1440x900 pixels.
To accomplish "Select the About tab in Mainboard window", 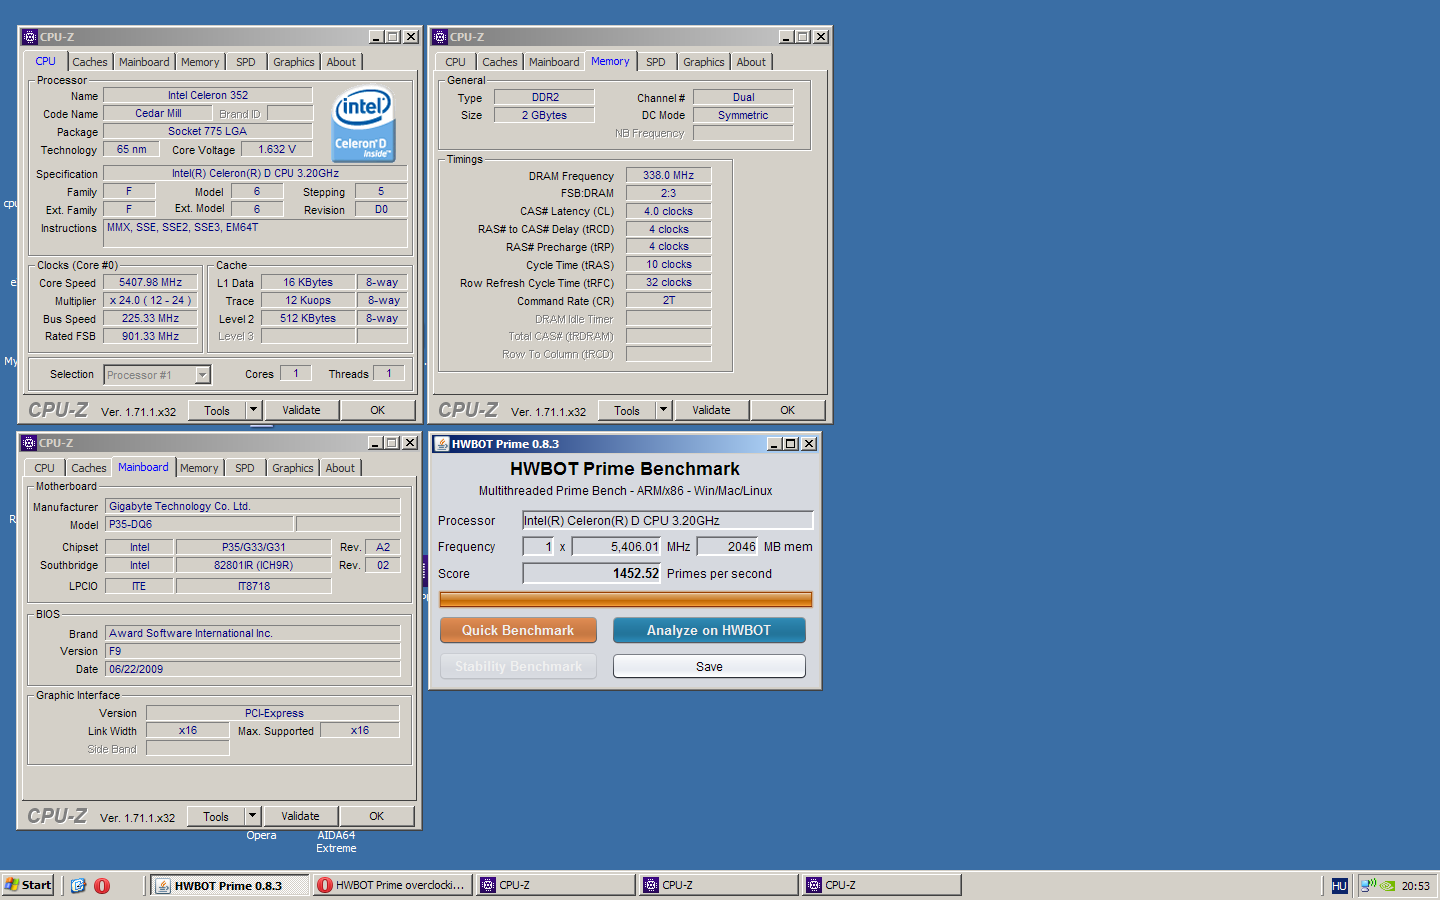I will [x=340, y=468].
